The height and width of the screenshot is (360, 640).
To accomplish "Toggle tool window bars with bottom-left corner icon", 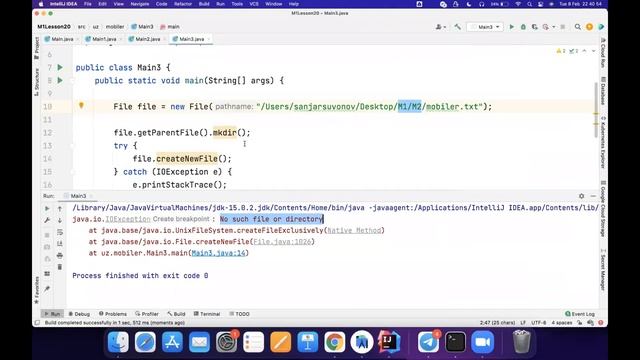I will click(37, 323).
